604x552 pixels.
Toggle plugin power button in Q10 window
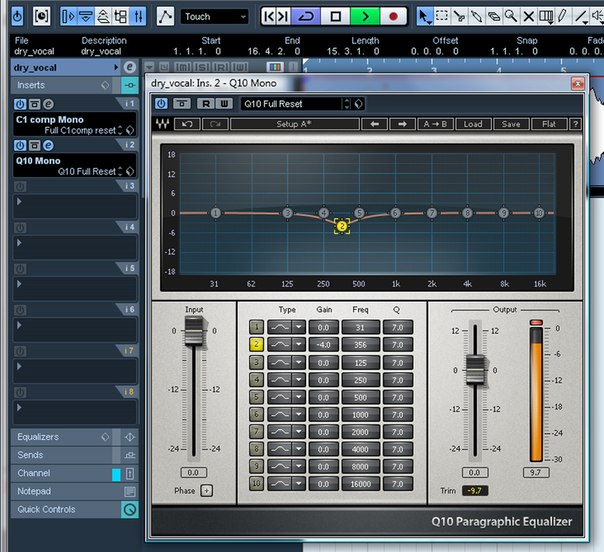click(161, 104)
